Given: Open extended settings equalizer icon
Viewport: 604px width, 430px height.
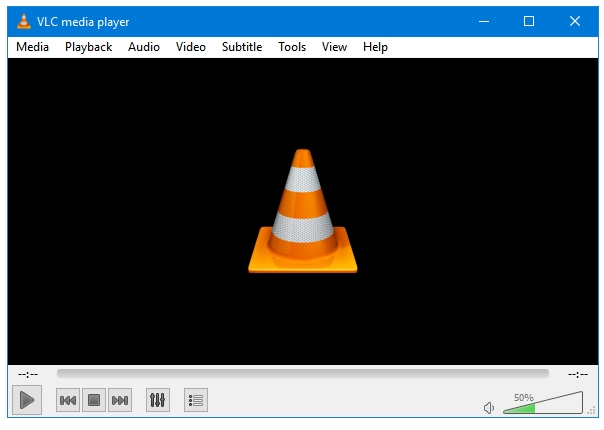Looking at the screenshot, I should [x=158, y=400].
